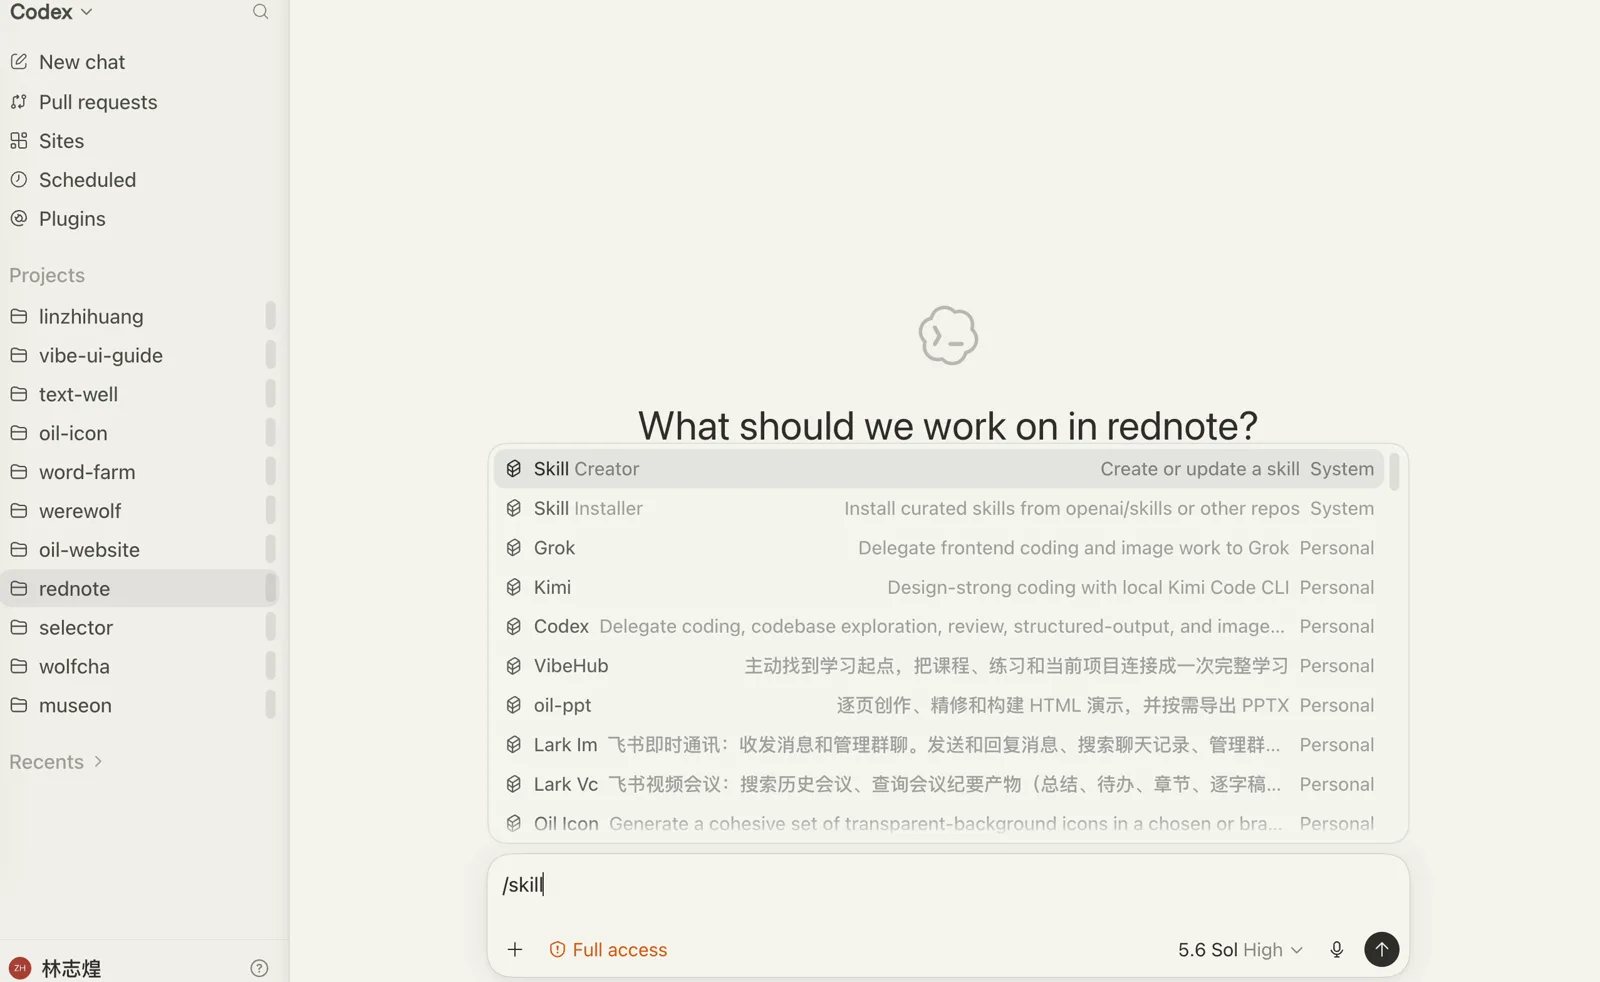Open Pull requests
Viewport: 1600px width, 982px height.
[x=139, y=102]
